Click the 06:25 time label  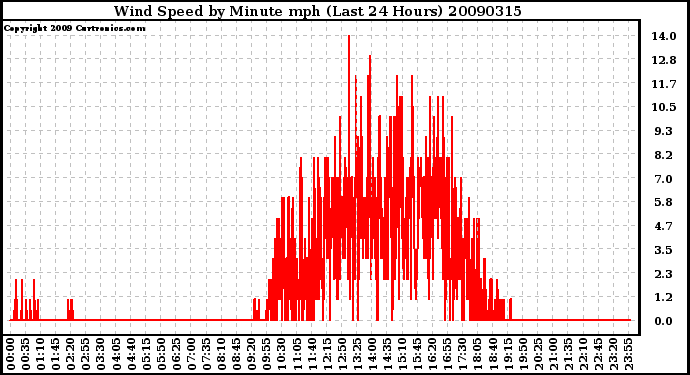(x=176, y=354)
